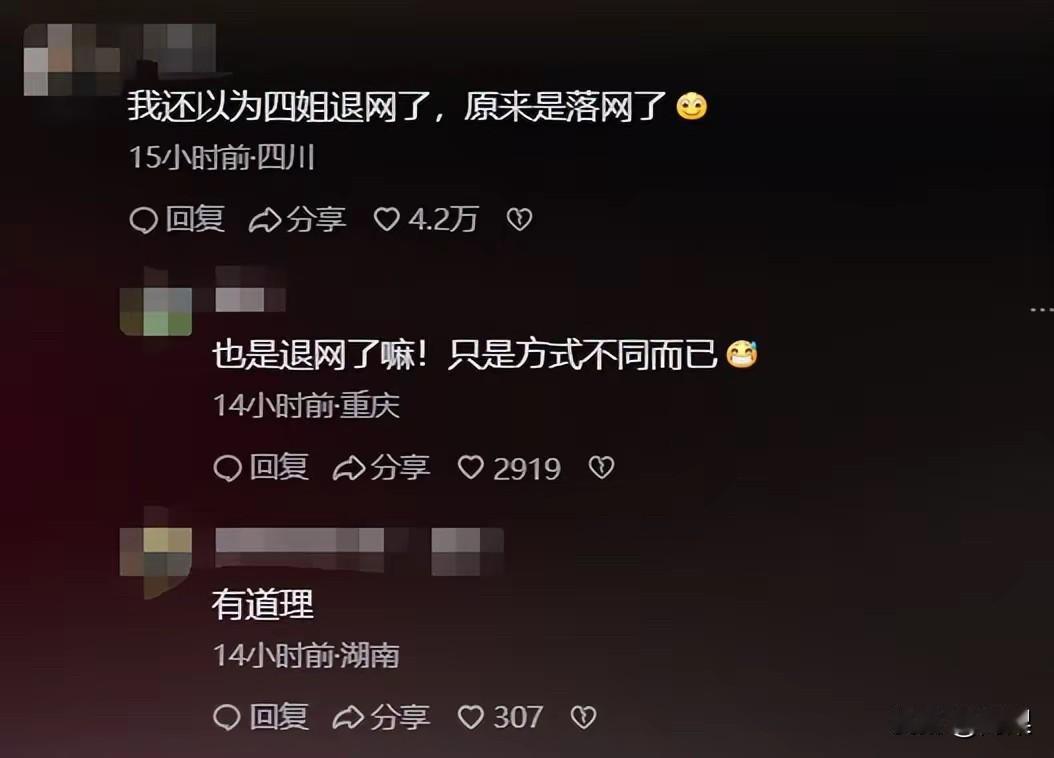The width and height of the screenshot is (1054, 758).
Task: Tap broken heart on Chongqing comment
Action: (x=601, y=467)
